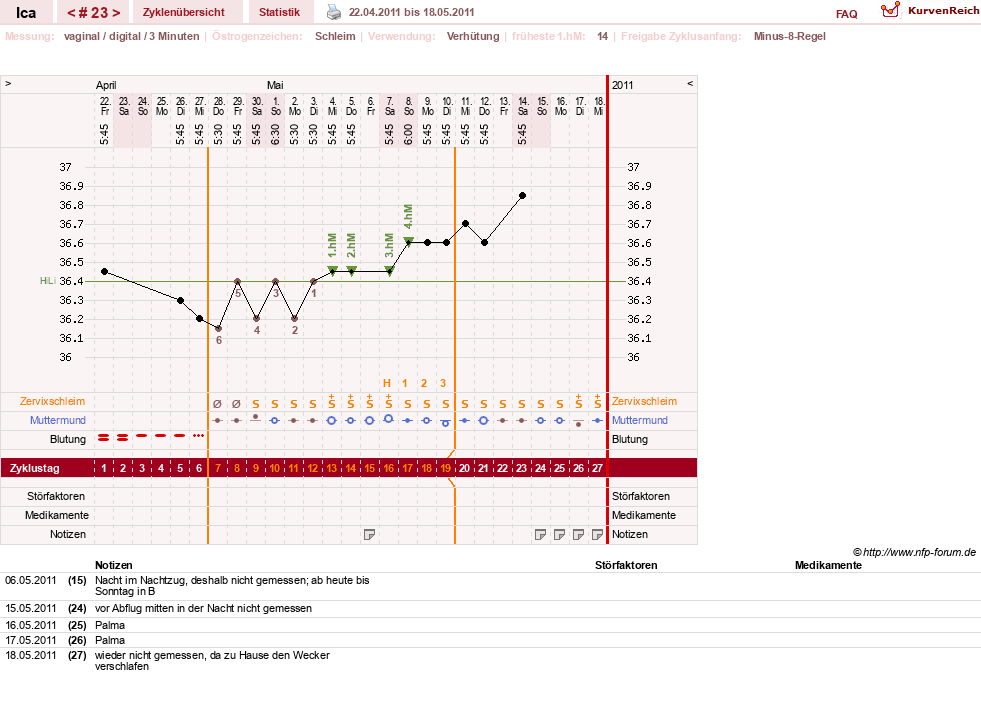The width and height of the screenshot is (981, 712).
Task: Click the S+ mucus symbol on cycle day 13
Action: click(x=332, y=402)
